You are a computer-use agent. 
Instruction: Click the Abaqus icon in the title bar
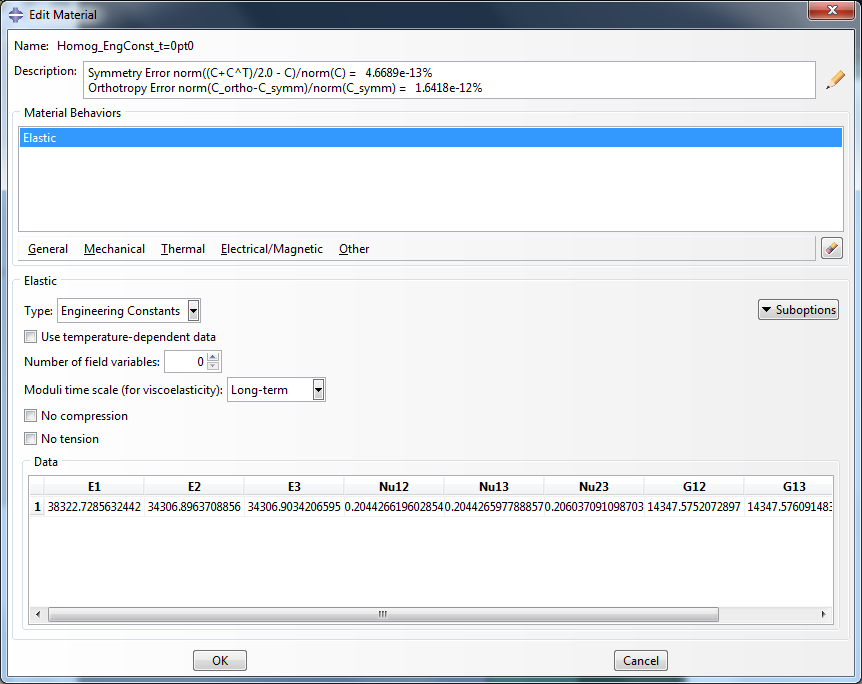pyautogui.click(x=14, y=14)
